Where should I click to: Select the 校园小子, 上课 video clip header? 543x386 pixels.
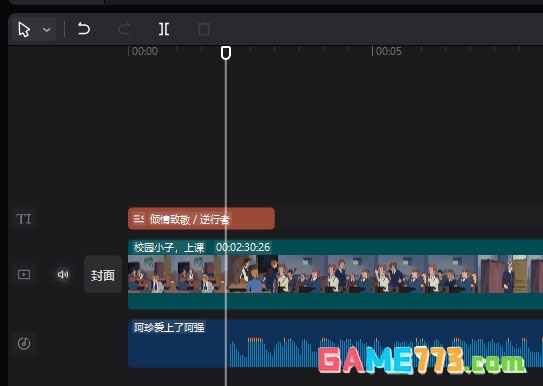coord(169,247)
